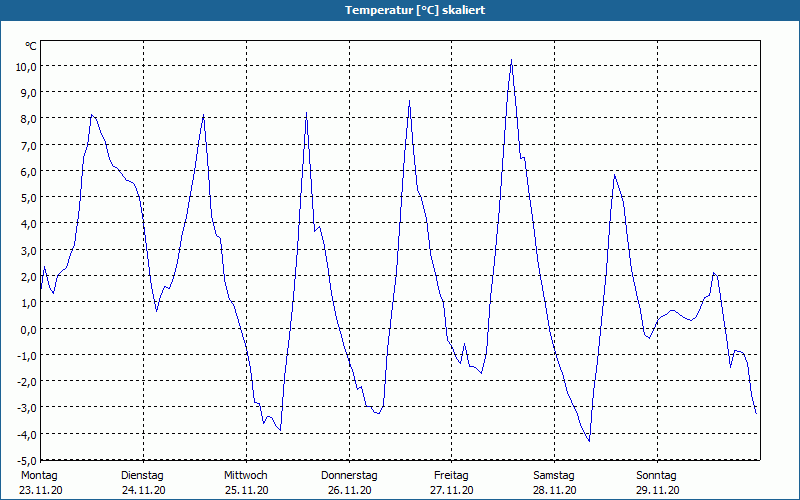Click the -4,0 y-axis value
Viewport: 800px width, 500px height.
(x=27, y=435)
